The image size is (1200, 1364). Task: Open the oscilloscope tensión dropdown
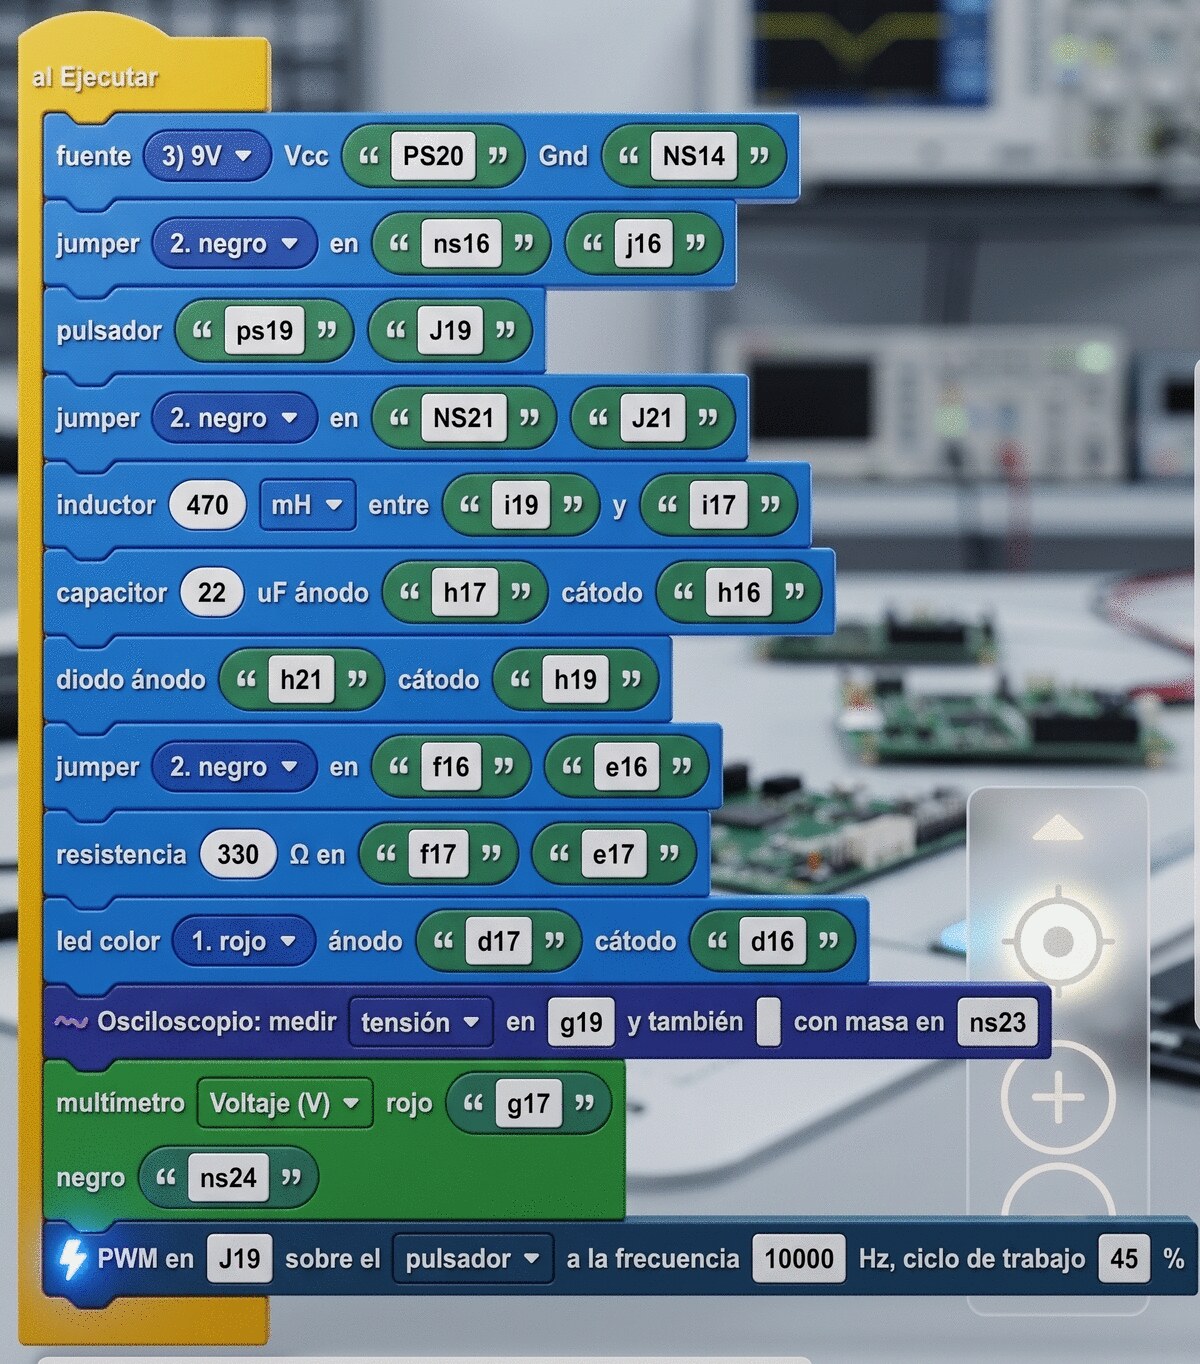click(x=420, y=1022)
